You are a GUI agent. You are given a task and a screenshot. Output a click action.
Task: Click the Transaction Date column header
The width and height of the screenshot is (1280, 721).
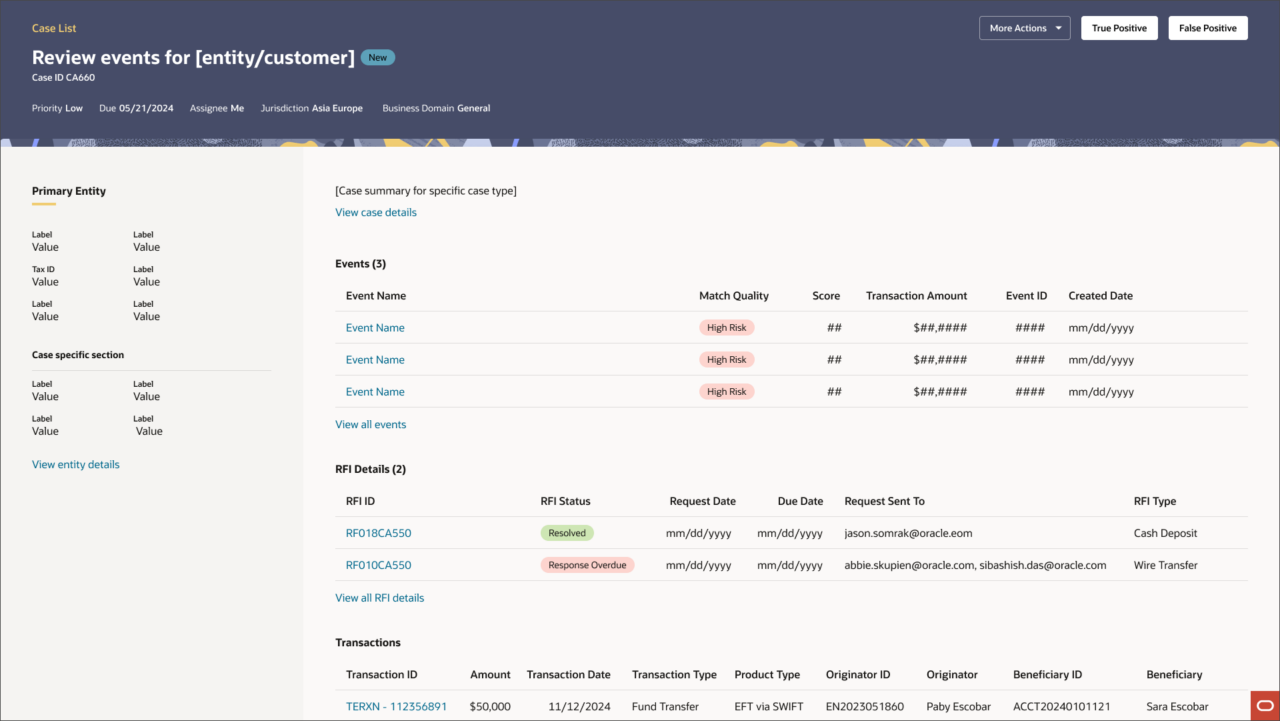[x=569, y=674]
